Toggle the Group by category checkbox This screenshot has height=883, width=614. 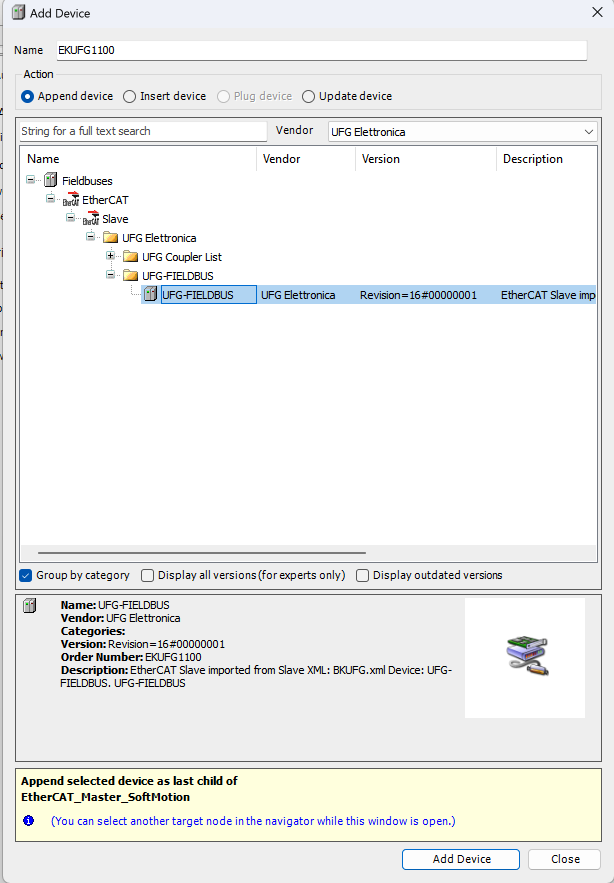point(25,575)
